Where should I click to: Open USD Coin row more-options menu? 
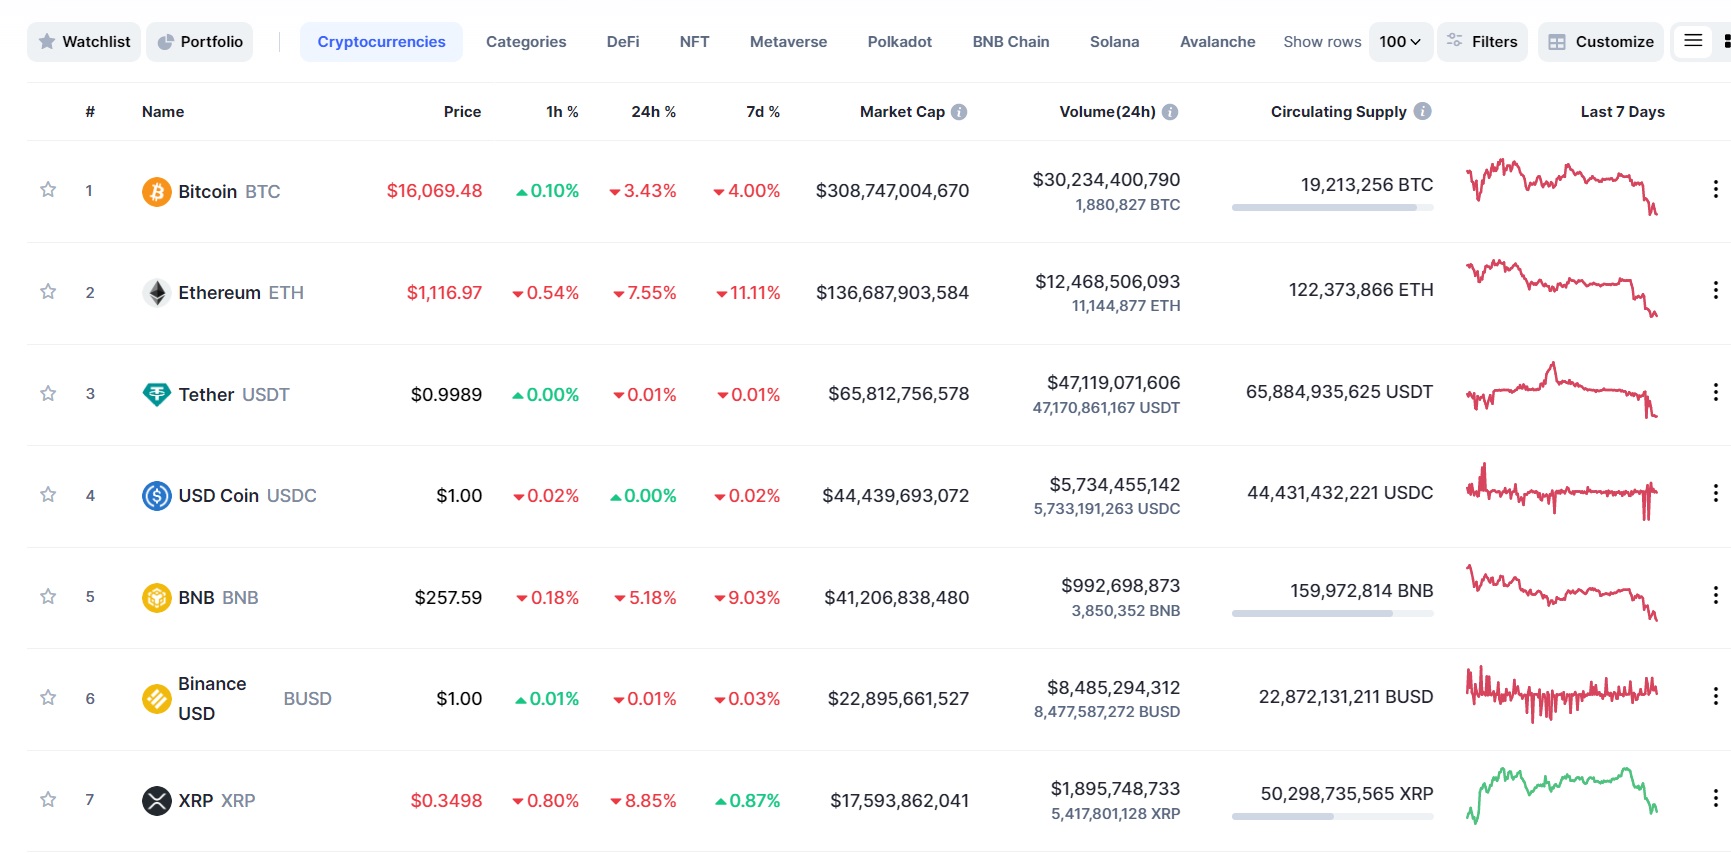click(x=1715, y=494)
